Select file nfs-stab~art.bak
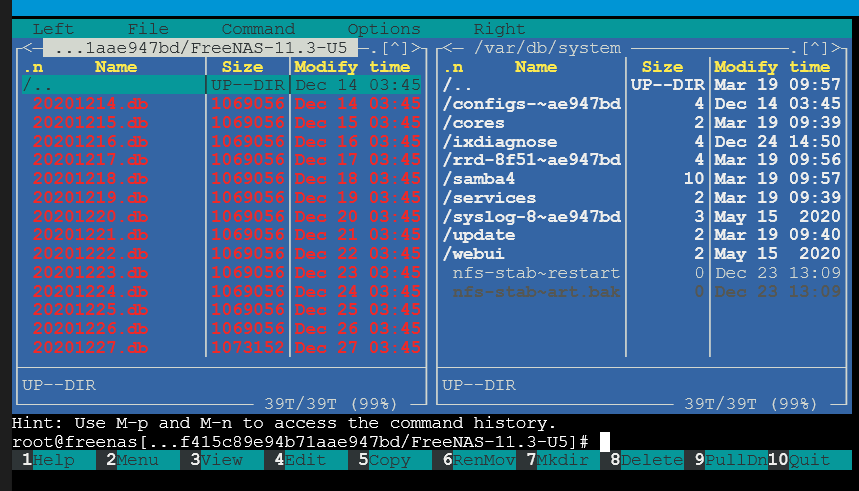 642,291
